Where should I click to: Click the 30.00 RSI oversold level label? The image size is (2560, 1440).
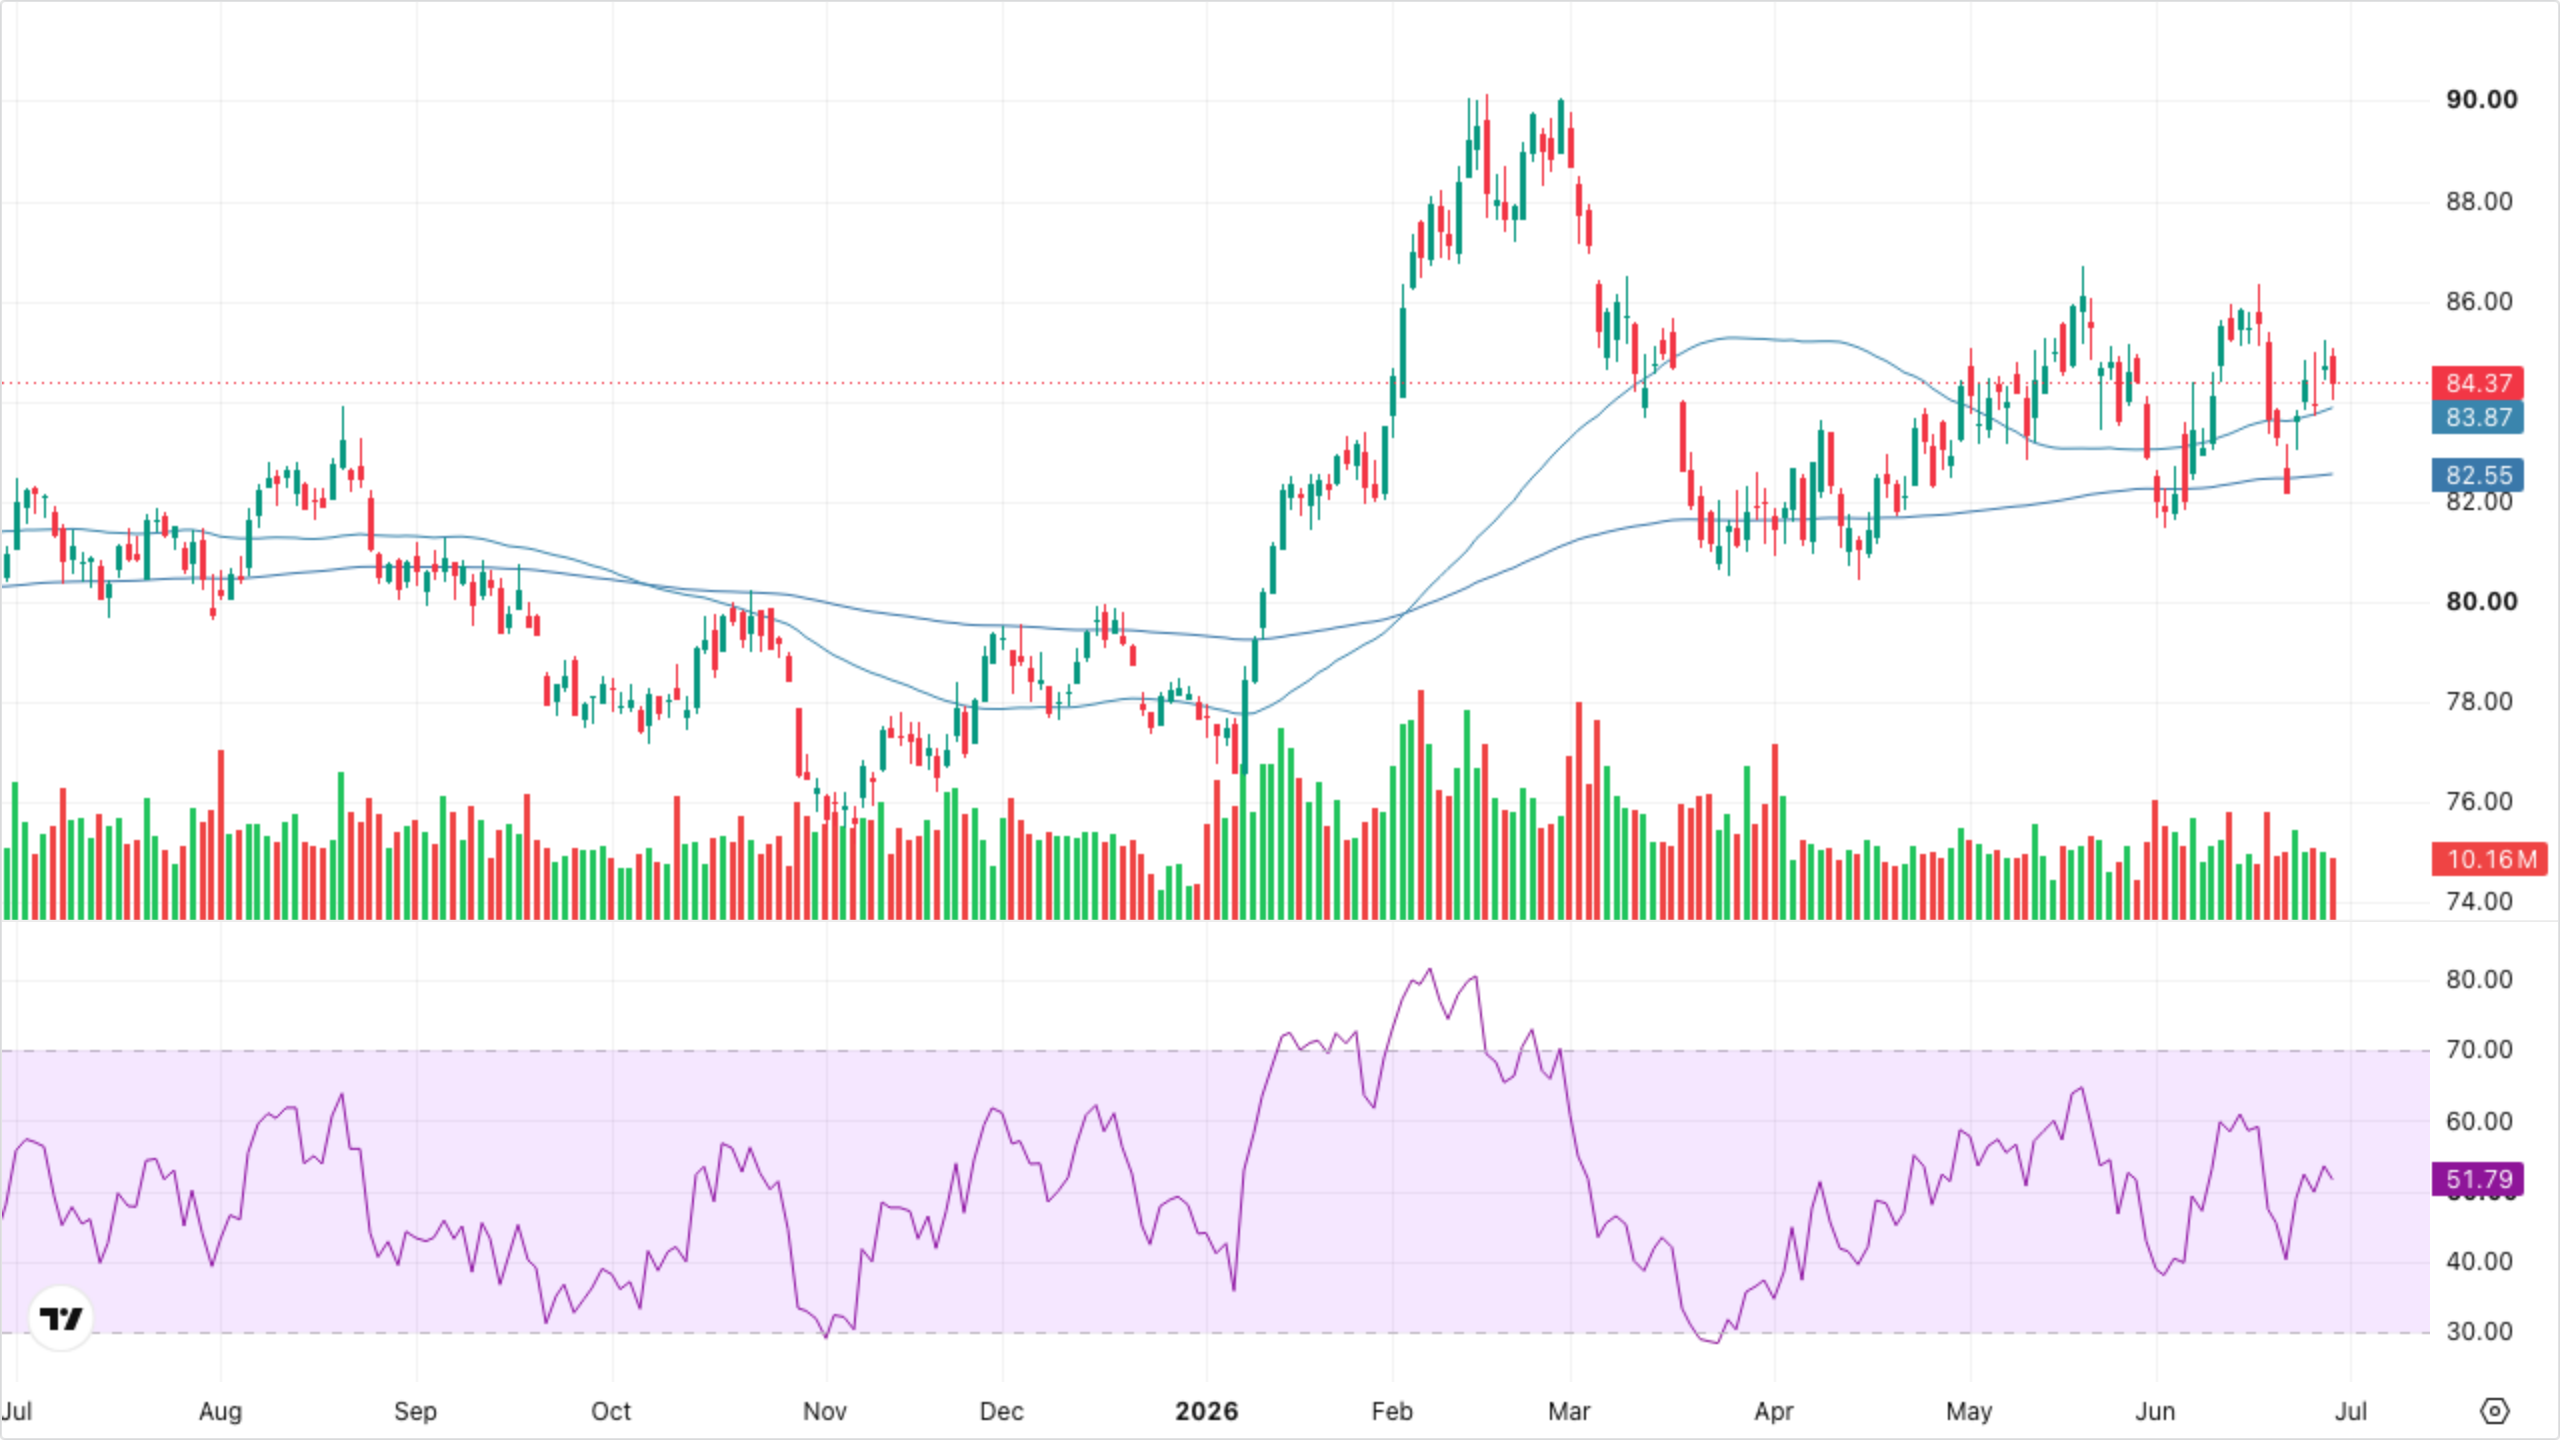click(2479, 1331)
